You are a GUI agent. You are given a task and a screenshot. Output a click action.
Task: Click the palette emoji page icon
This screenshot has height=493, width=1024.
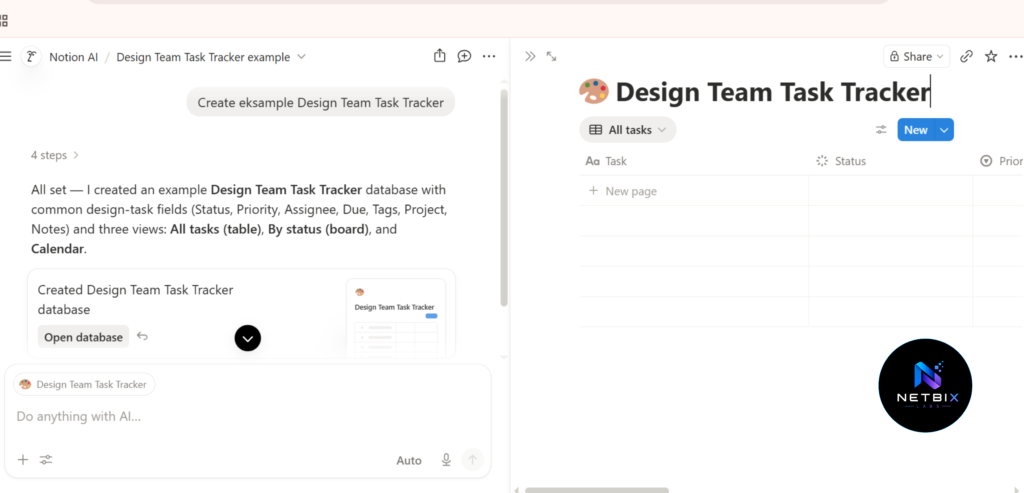tap(594, 92)
